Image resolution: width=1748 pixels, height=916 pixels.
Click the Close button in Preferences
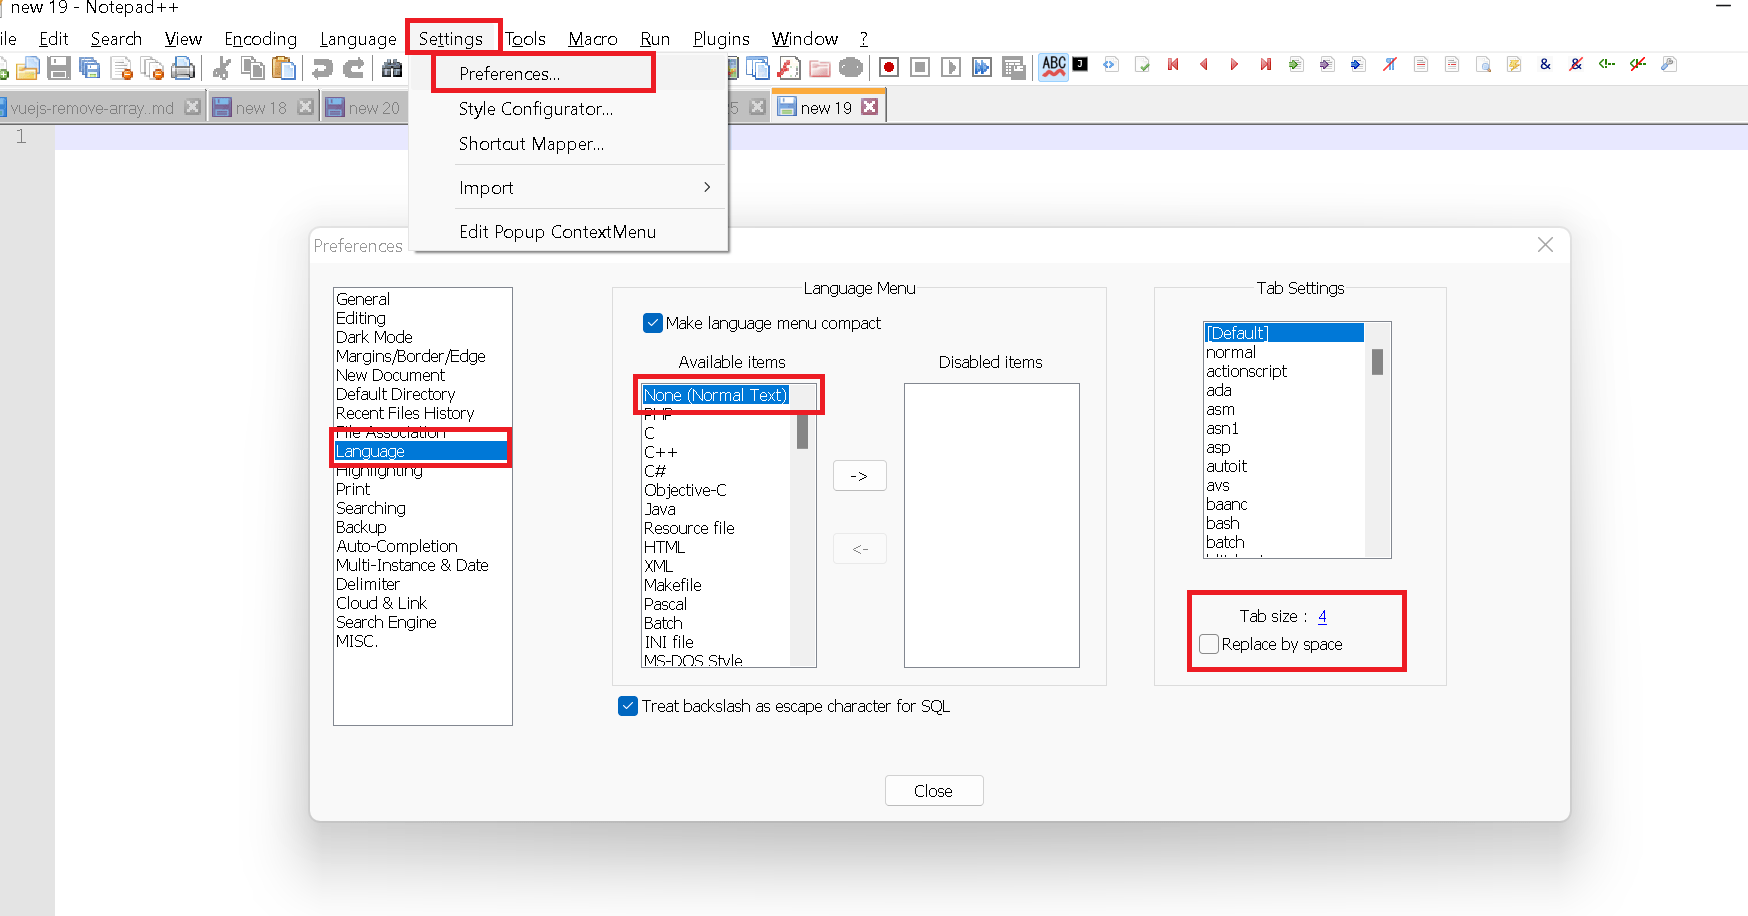click(933, 790)
